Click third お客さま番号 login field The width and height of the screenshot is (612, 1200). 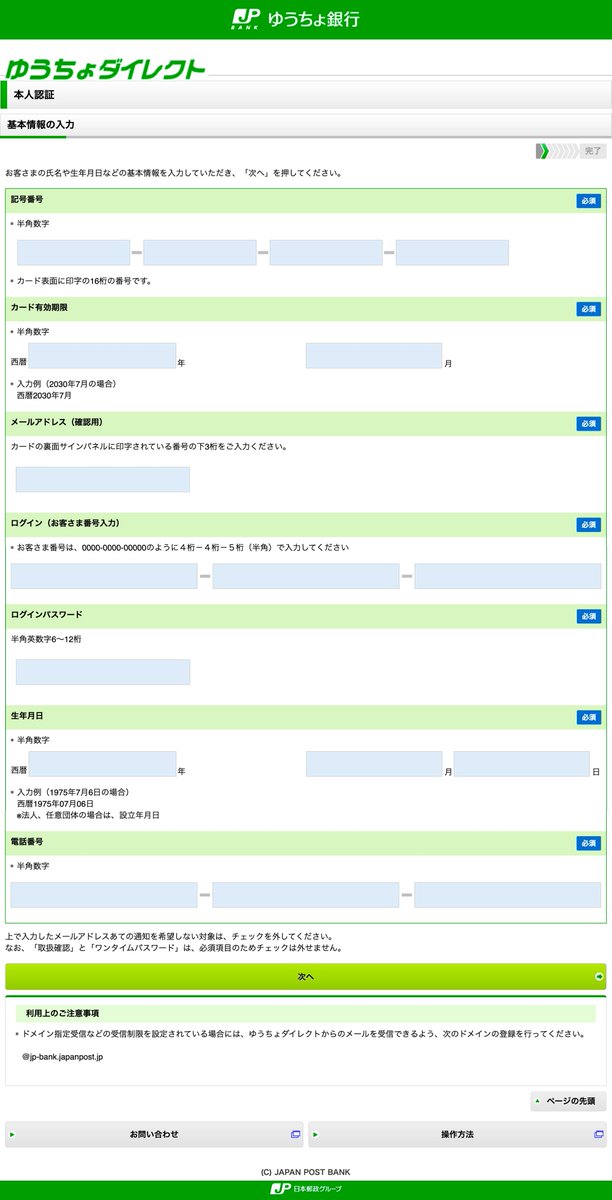508,576
